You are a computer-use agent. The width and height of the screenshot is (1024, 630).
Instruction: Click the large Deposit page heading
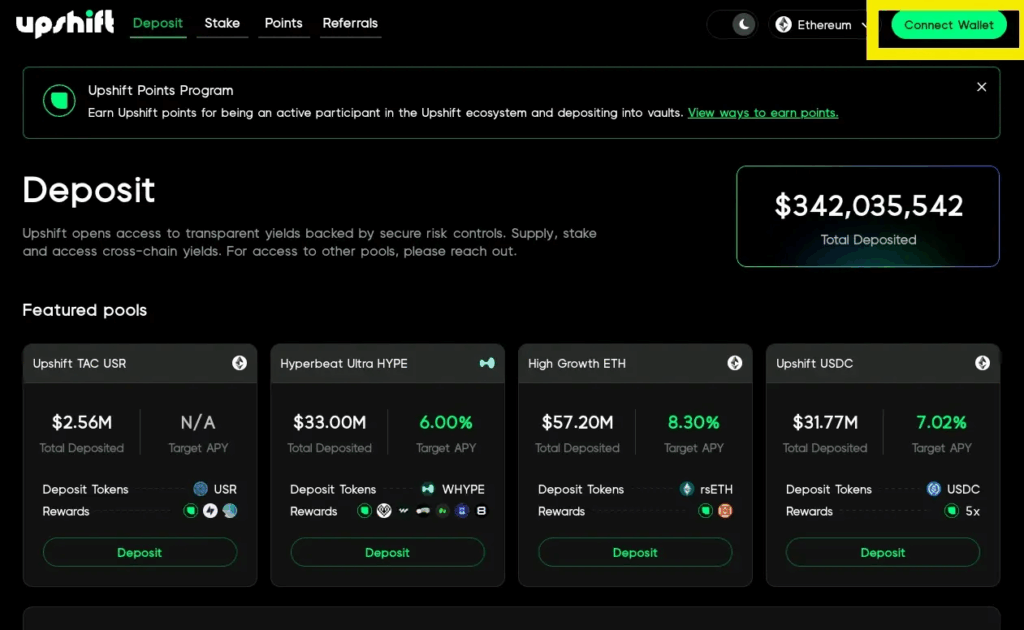click(89, 191)
